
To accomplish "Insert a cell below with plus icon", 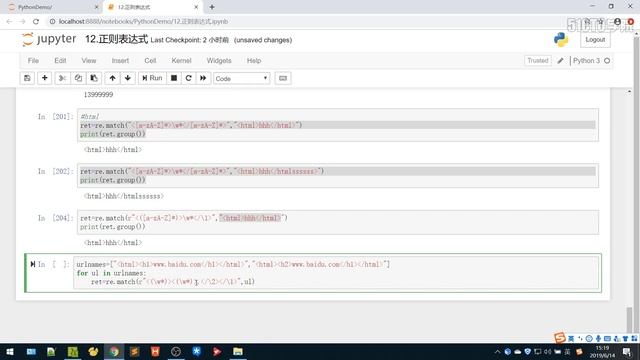I will point(44,78).
